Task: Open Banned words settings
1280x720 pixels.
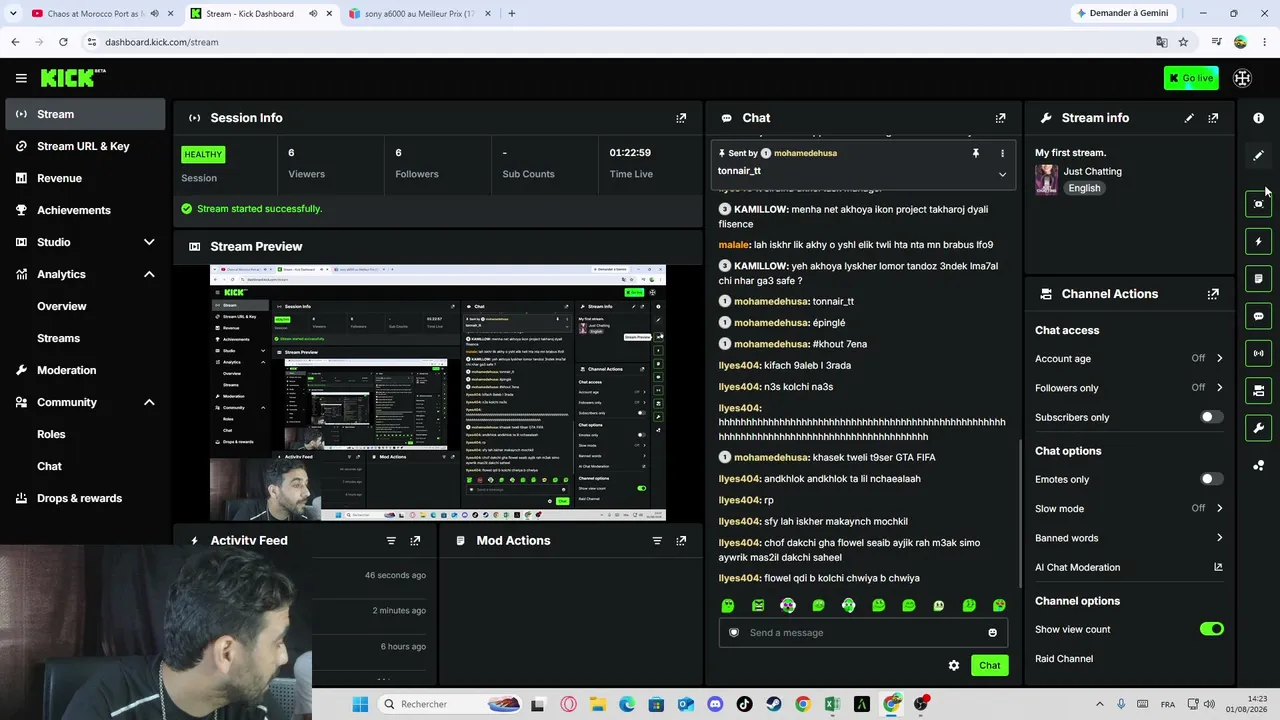Action: (x=1129, y=538)
